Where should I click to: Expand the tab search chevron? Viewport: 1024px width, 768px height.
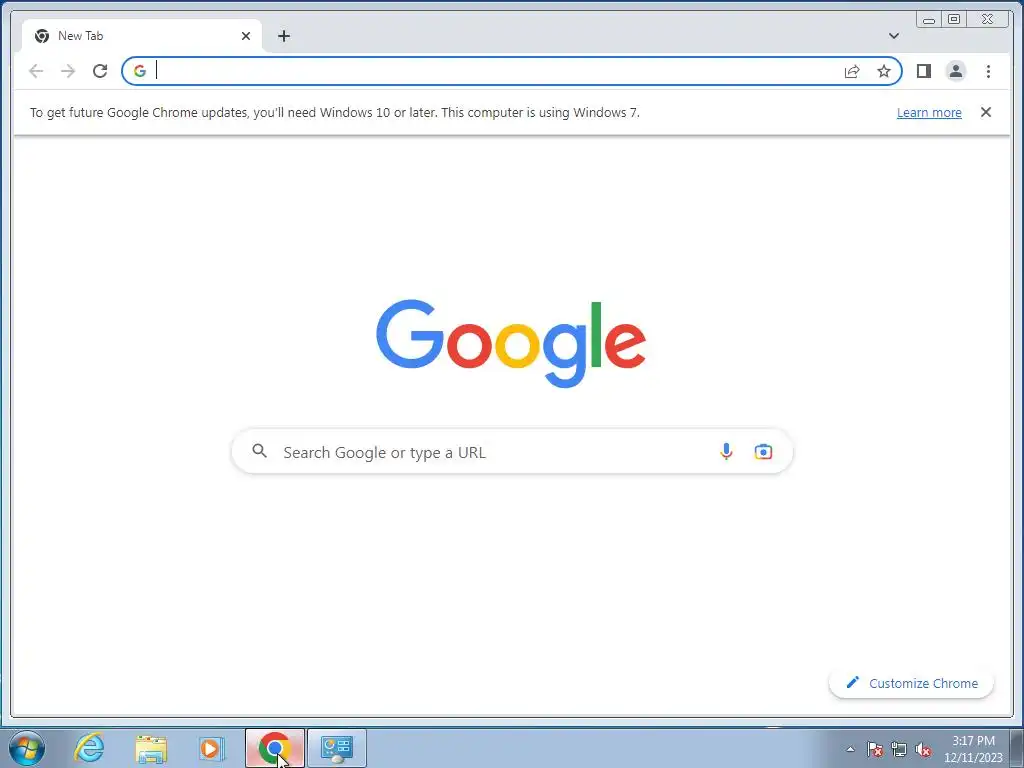(893, 36)
